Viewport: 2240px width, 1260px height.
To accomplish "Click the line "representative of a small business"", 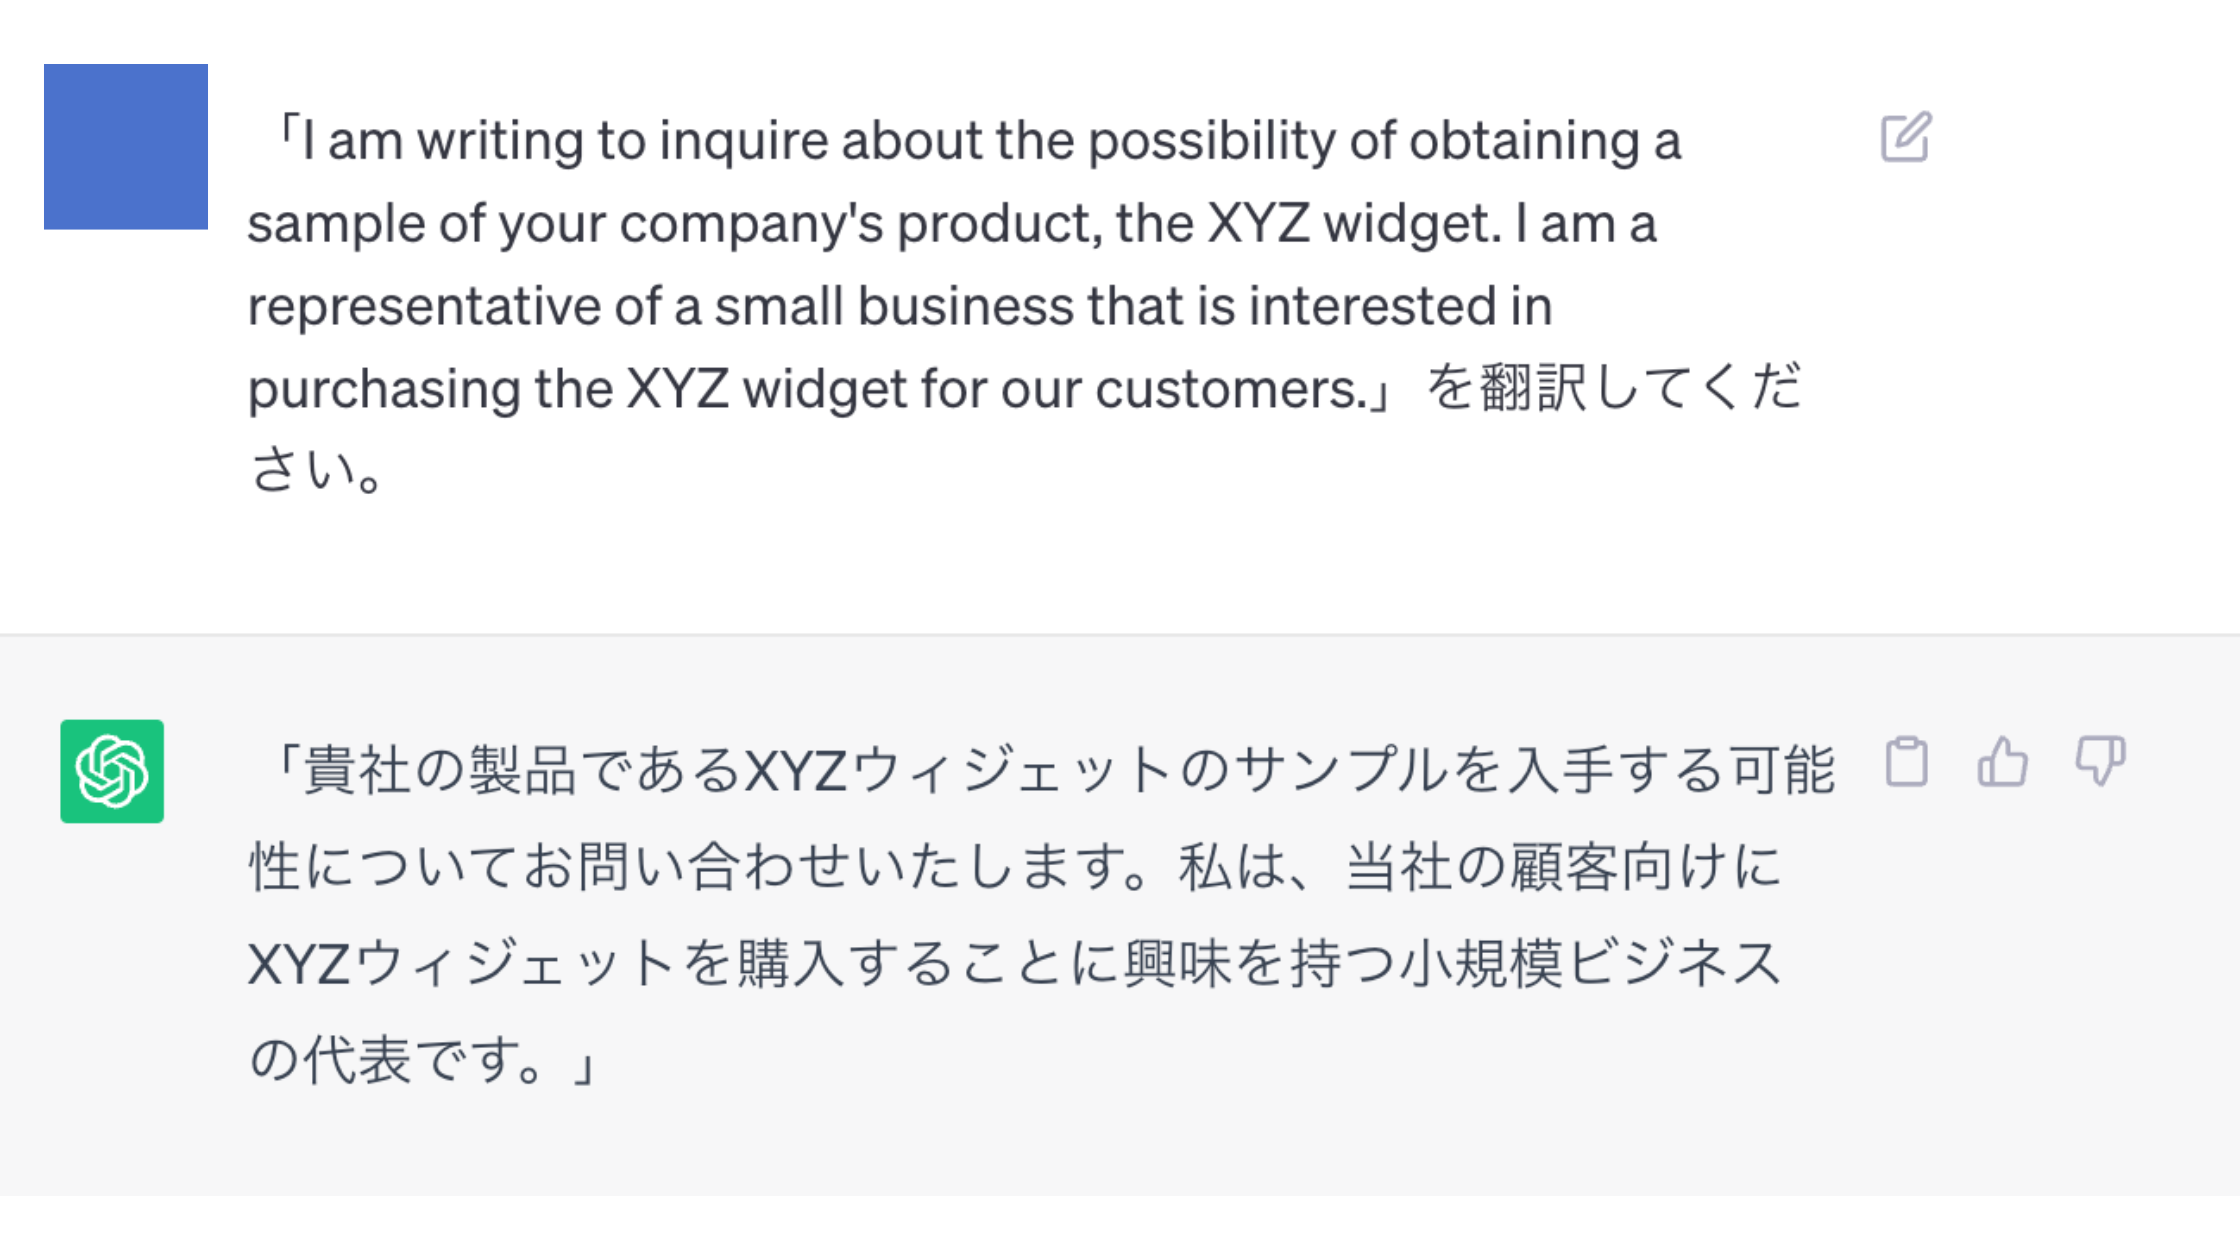I will 900,306.
